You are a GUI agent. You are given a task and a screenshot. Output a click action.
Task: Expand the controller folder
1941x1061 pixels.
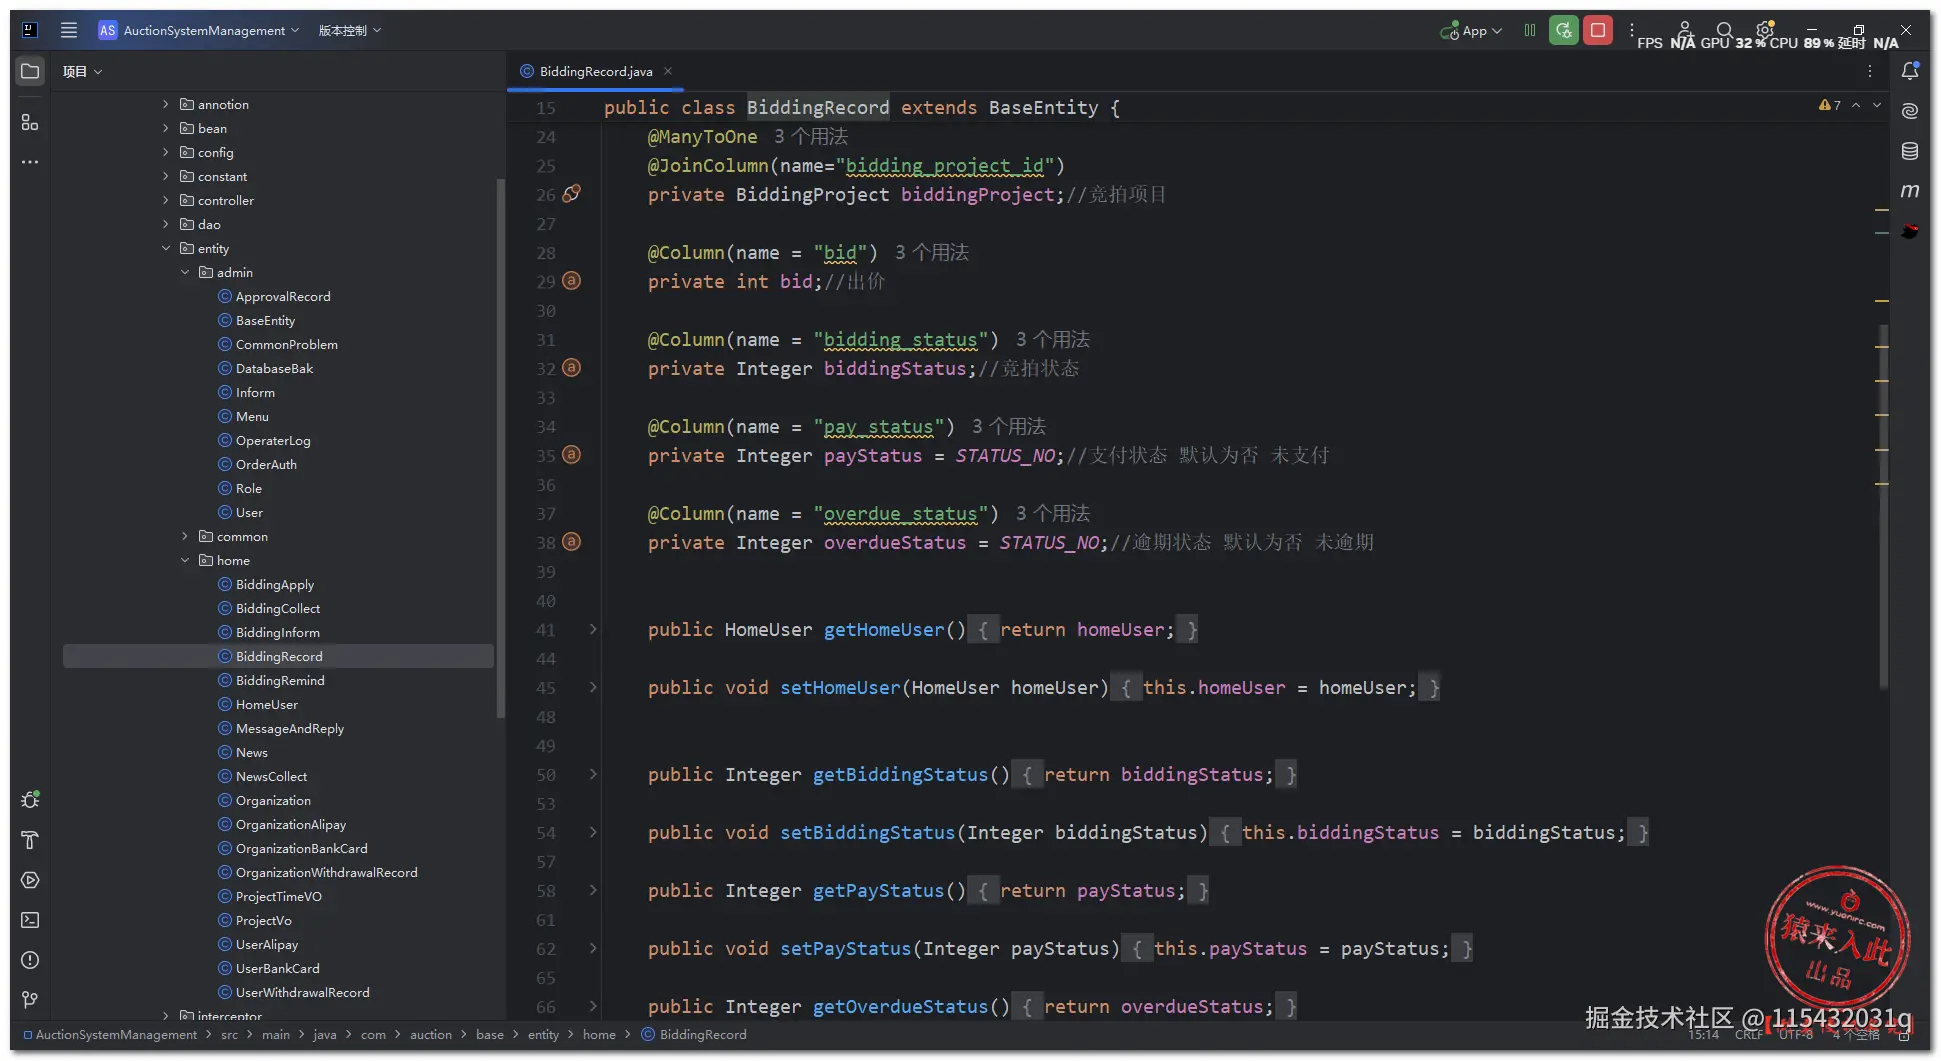pyautogui.click(x=166, y=200)
